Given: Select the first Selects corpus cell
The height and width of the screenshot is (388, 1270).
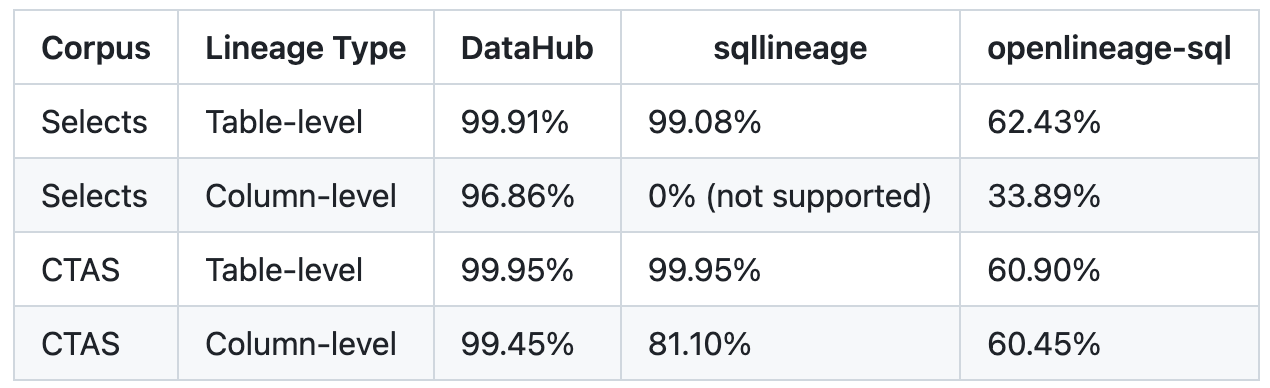Looking at the screenshot, I should pos(94,122).
